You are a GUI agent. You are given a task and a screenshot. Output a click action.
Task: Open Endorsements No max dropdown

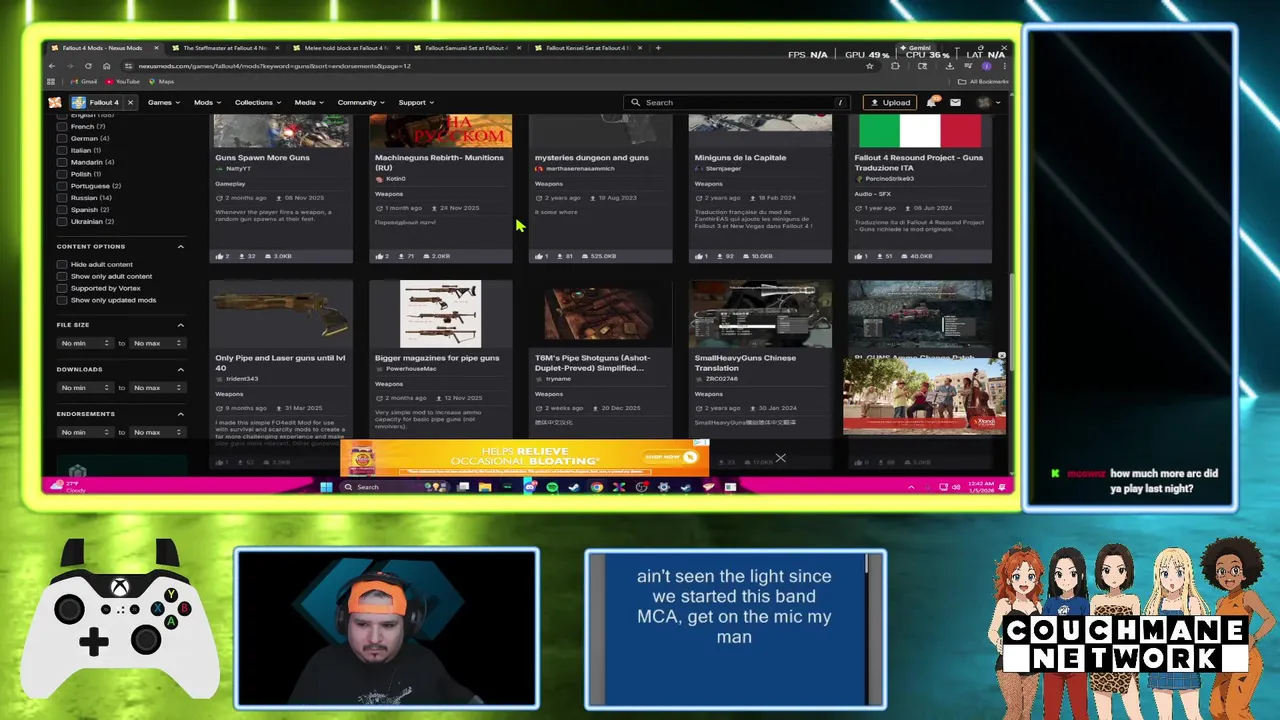point(158,432)
